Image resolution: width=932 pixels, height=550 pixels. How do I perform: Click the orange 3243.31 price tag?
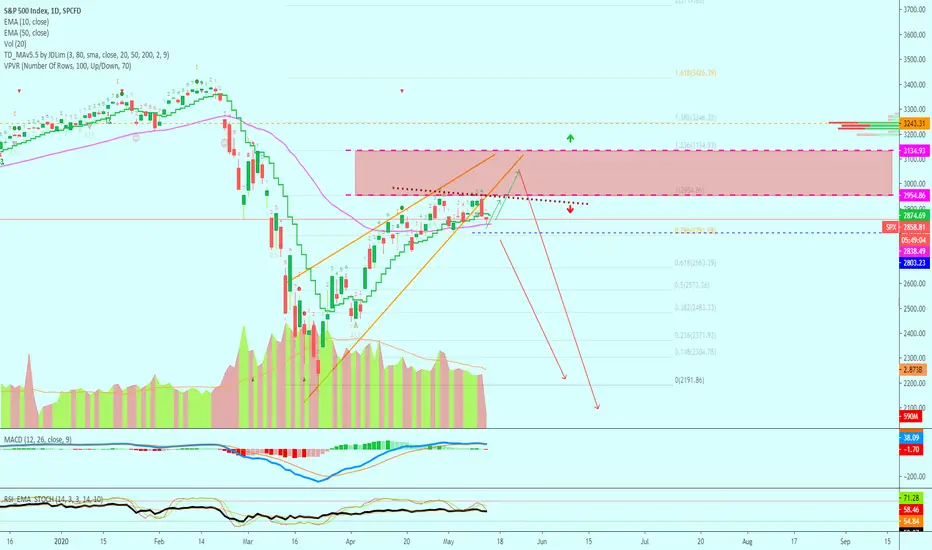[915, 124]
